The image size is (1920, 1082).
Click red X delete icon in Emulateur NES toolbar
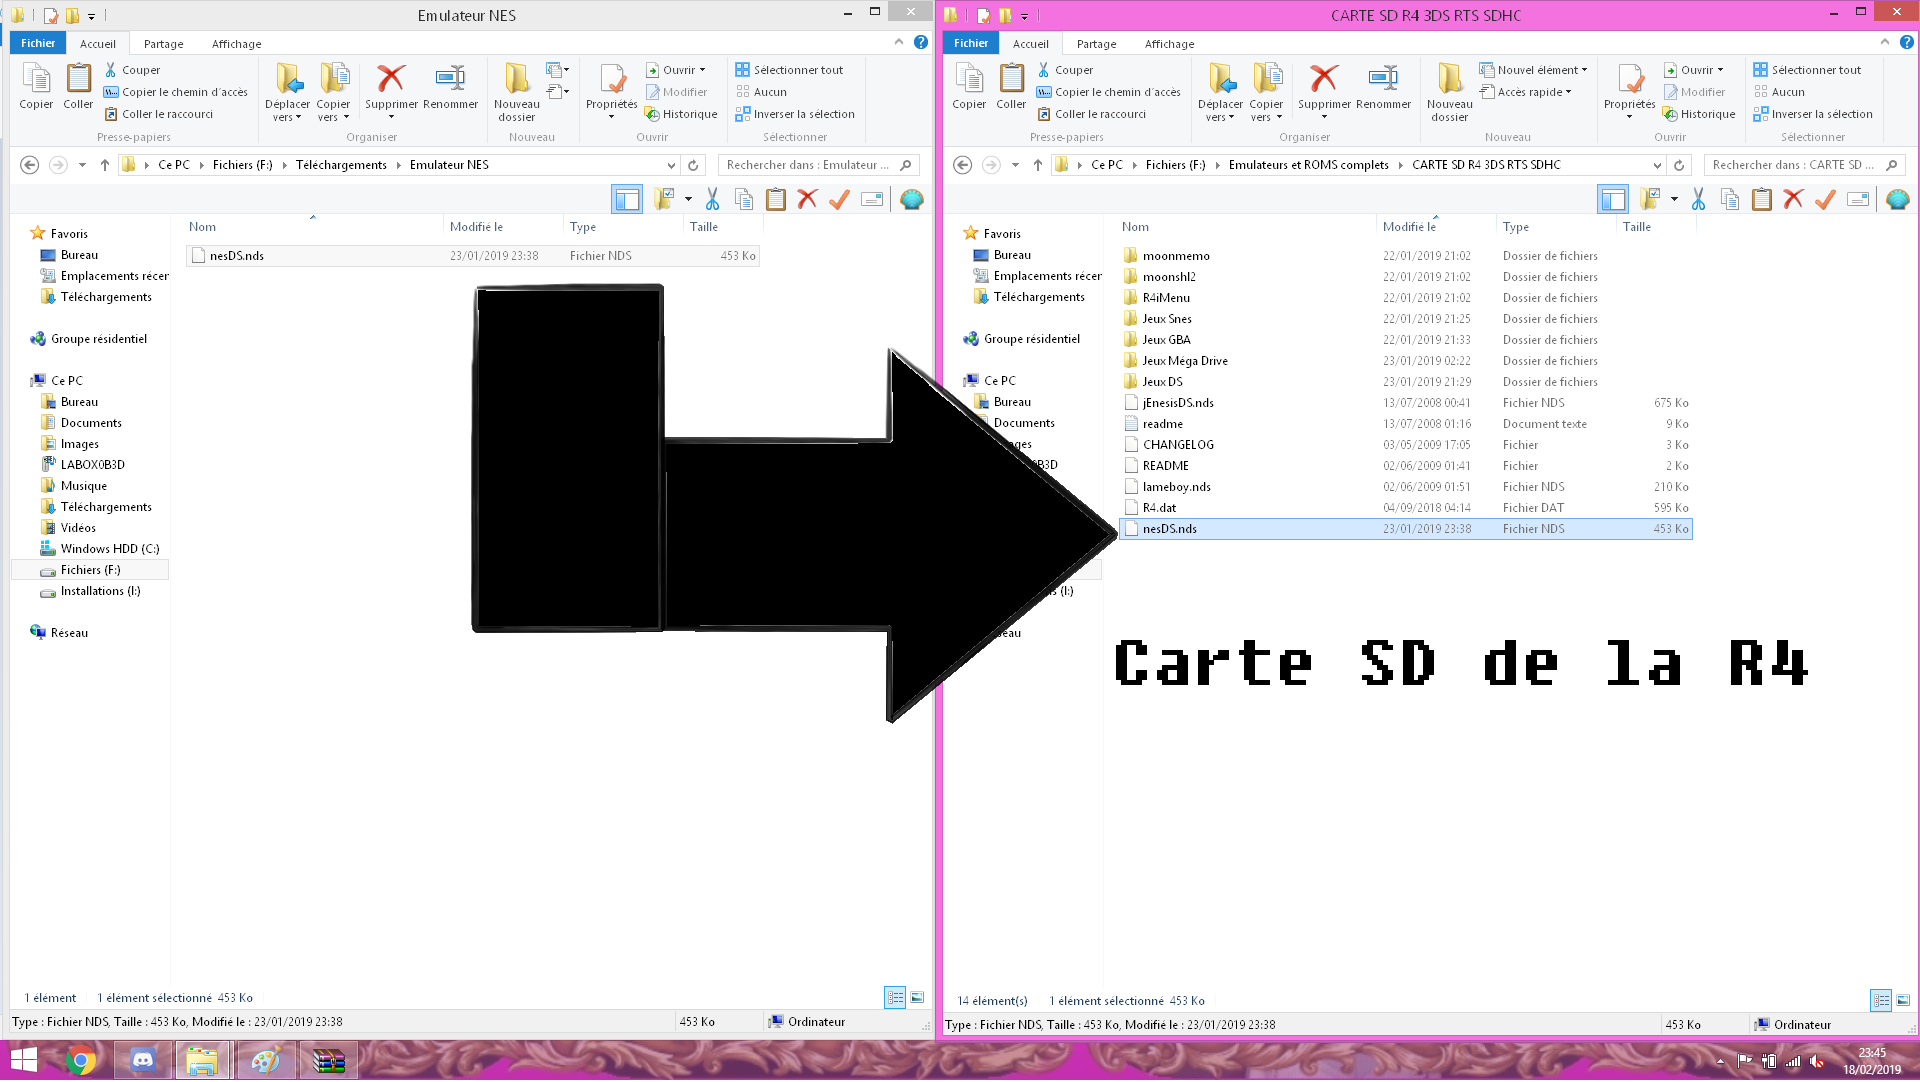(807, 199)
